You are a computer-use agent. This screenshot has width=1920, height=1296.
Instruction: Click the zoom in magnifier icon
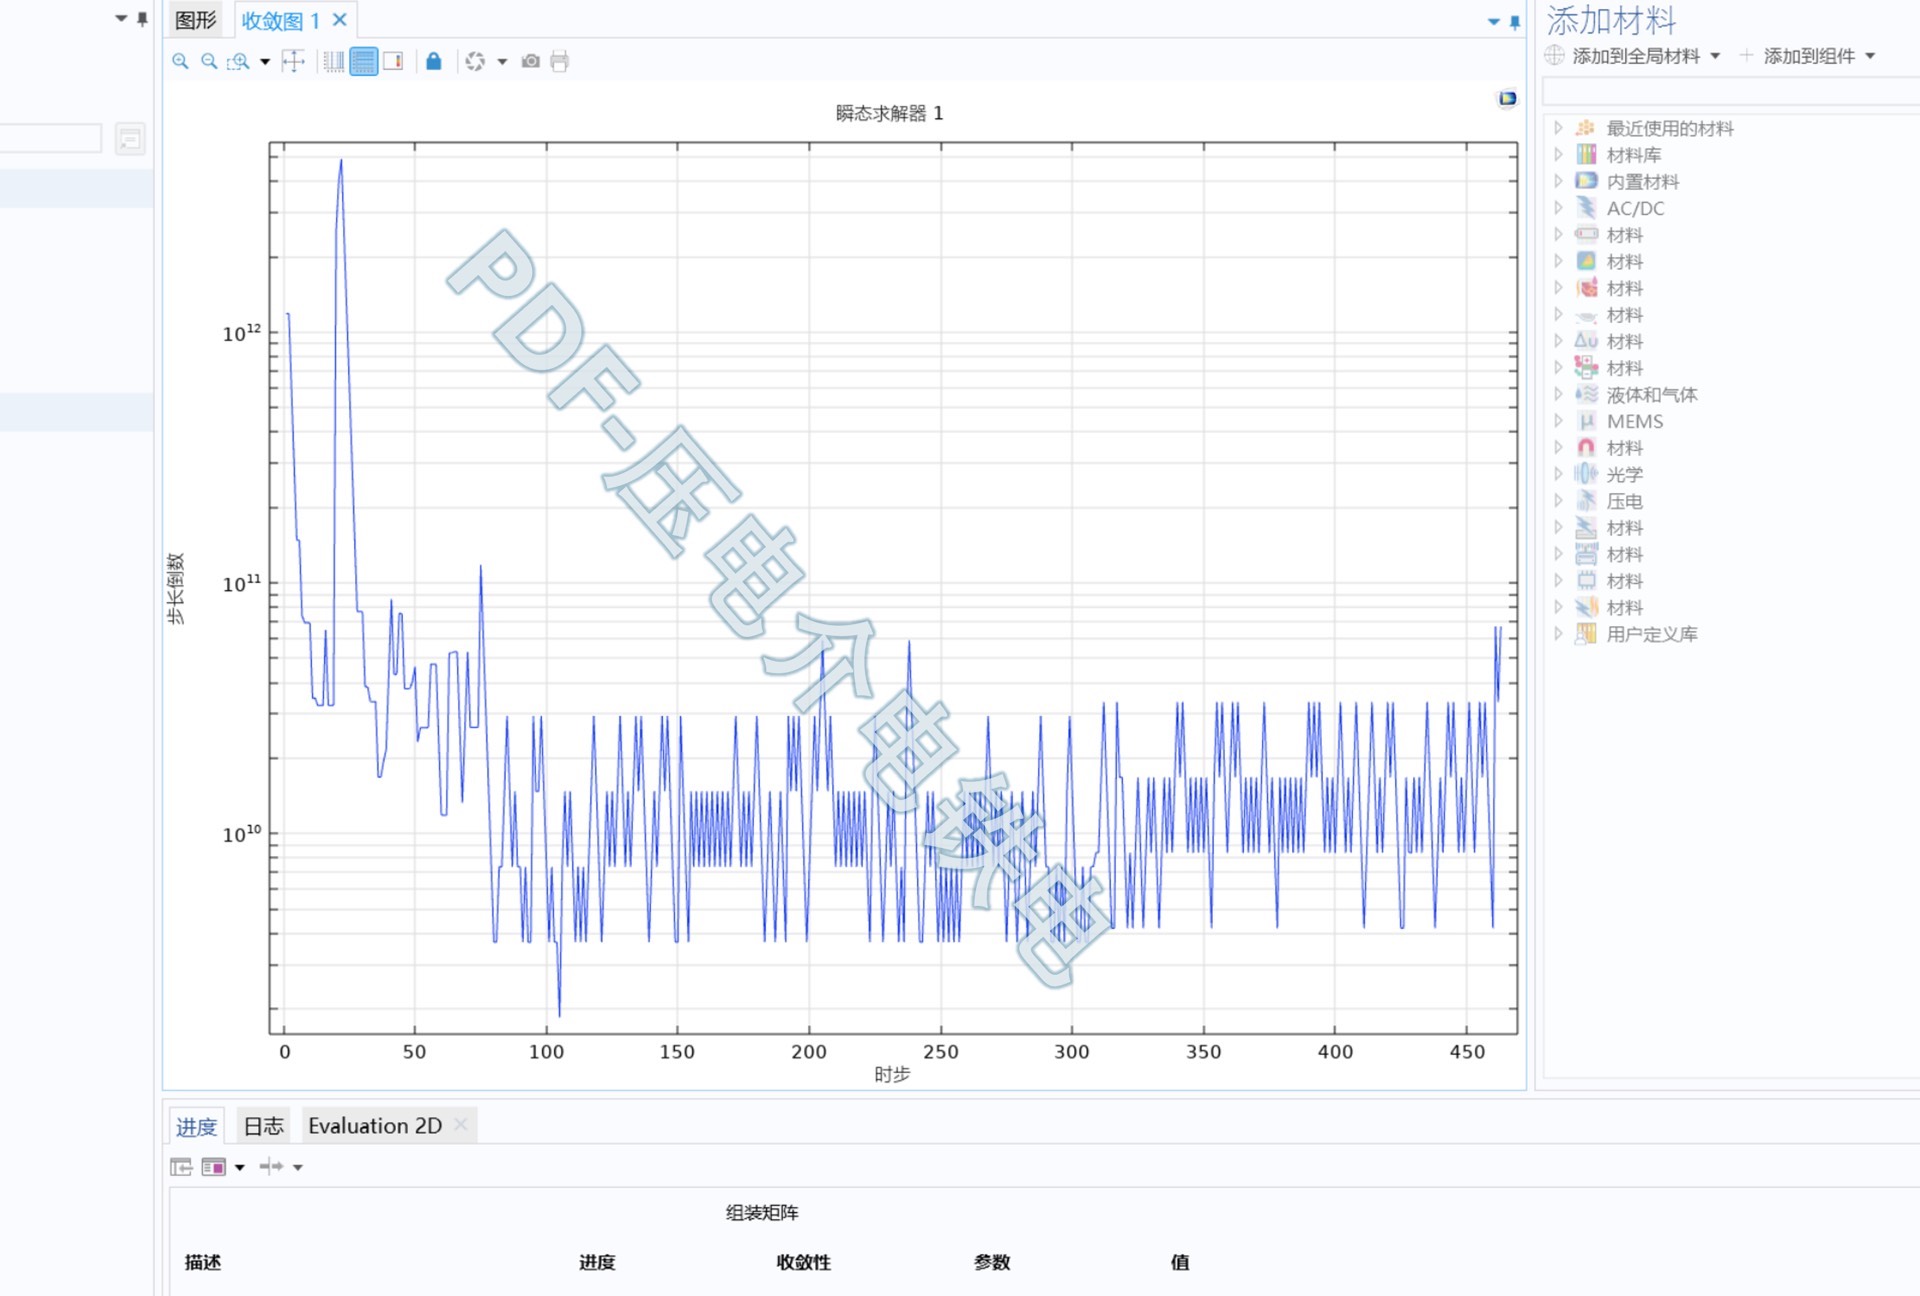(180, 62)
